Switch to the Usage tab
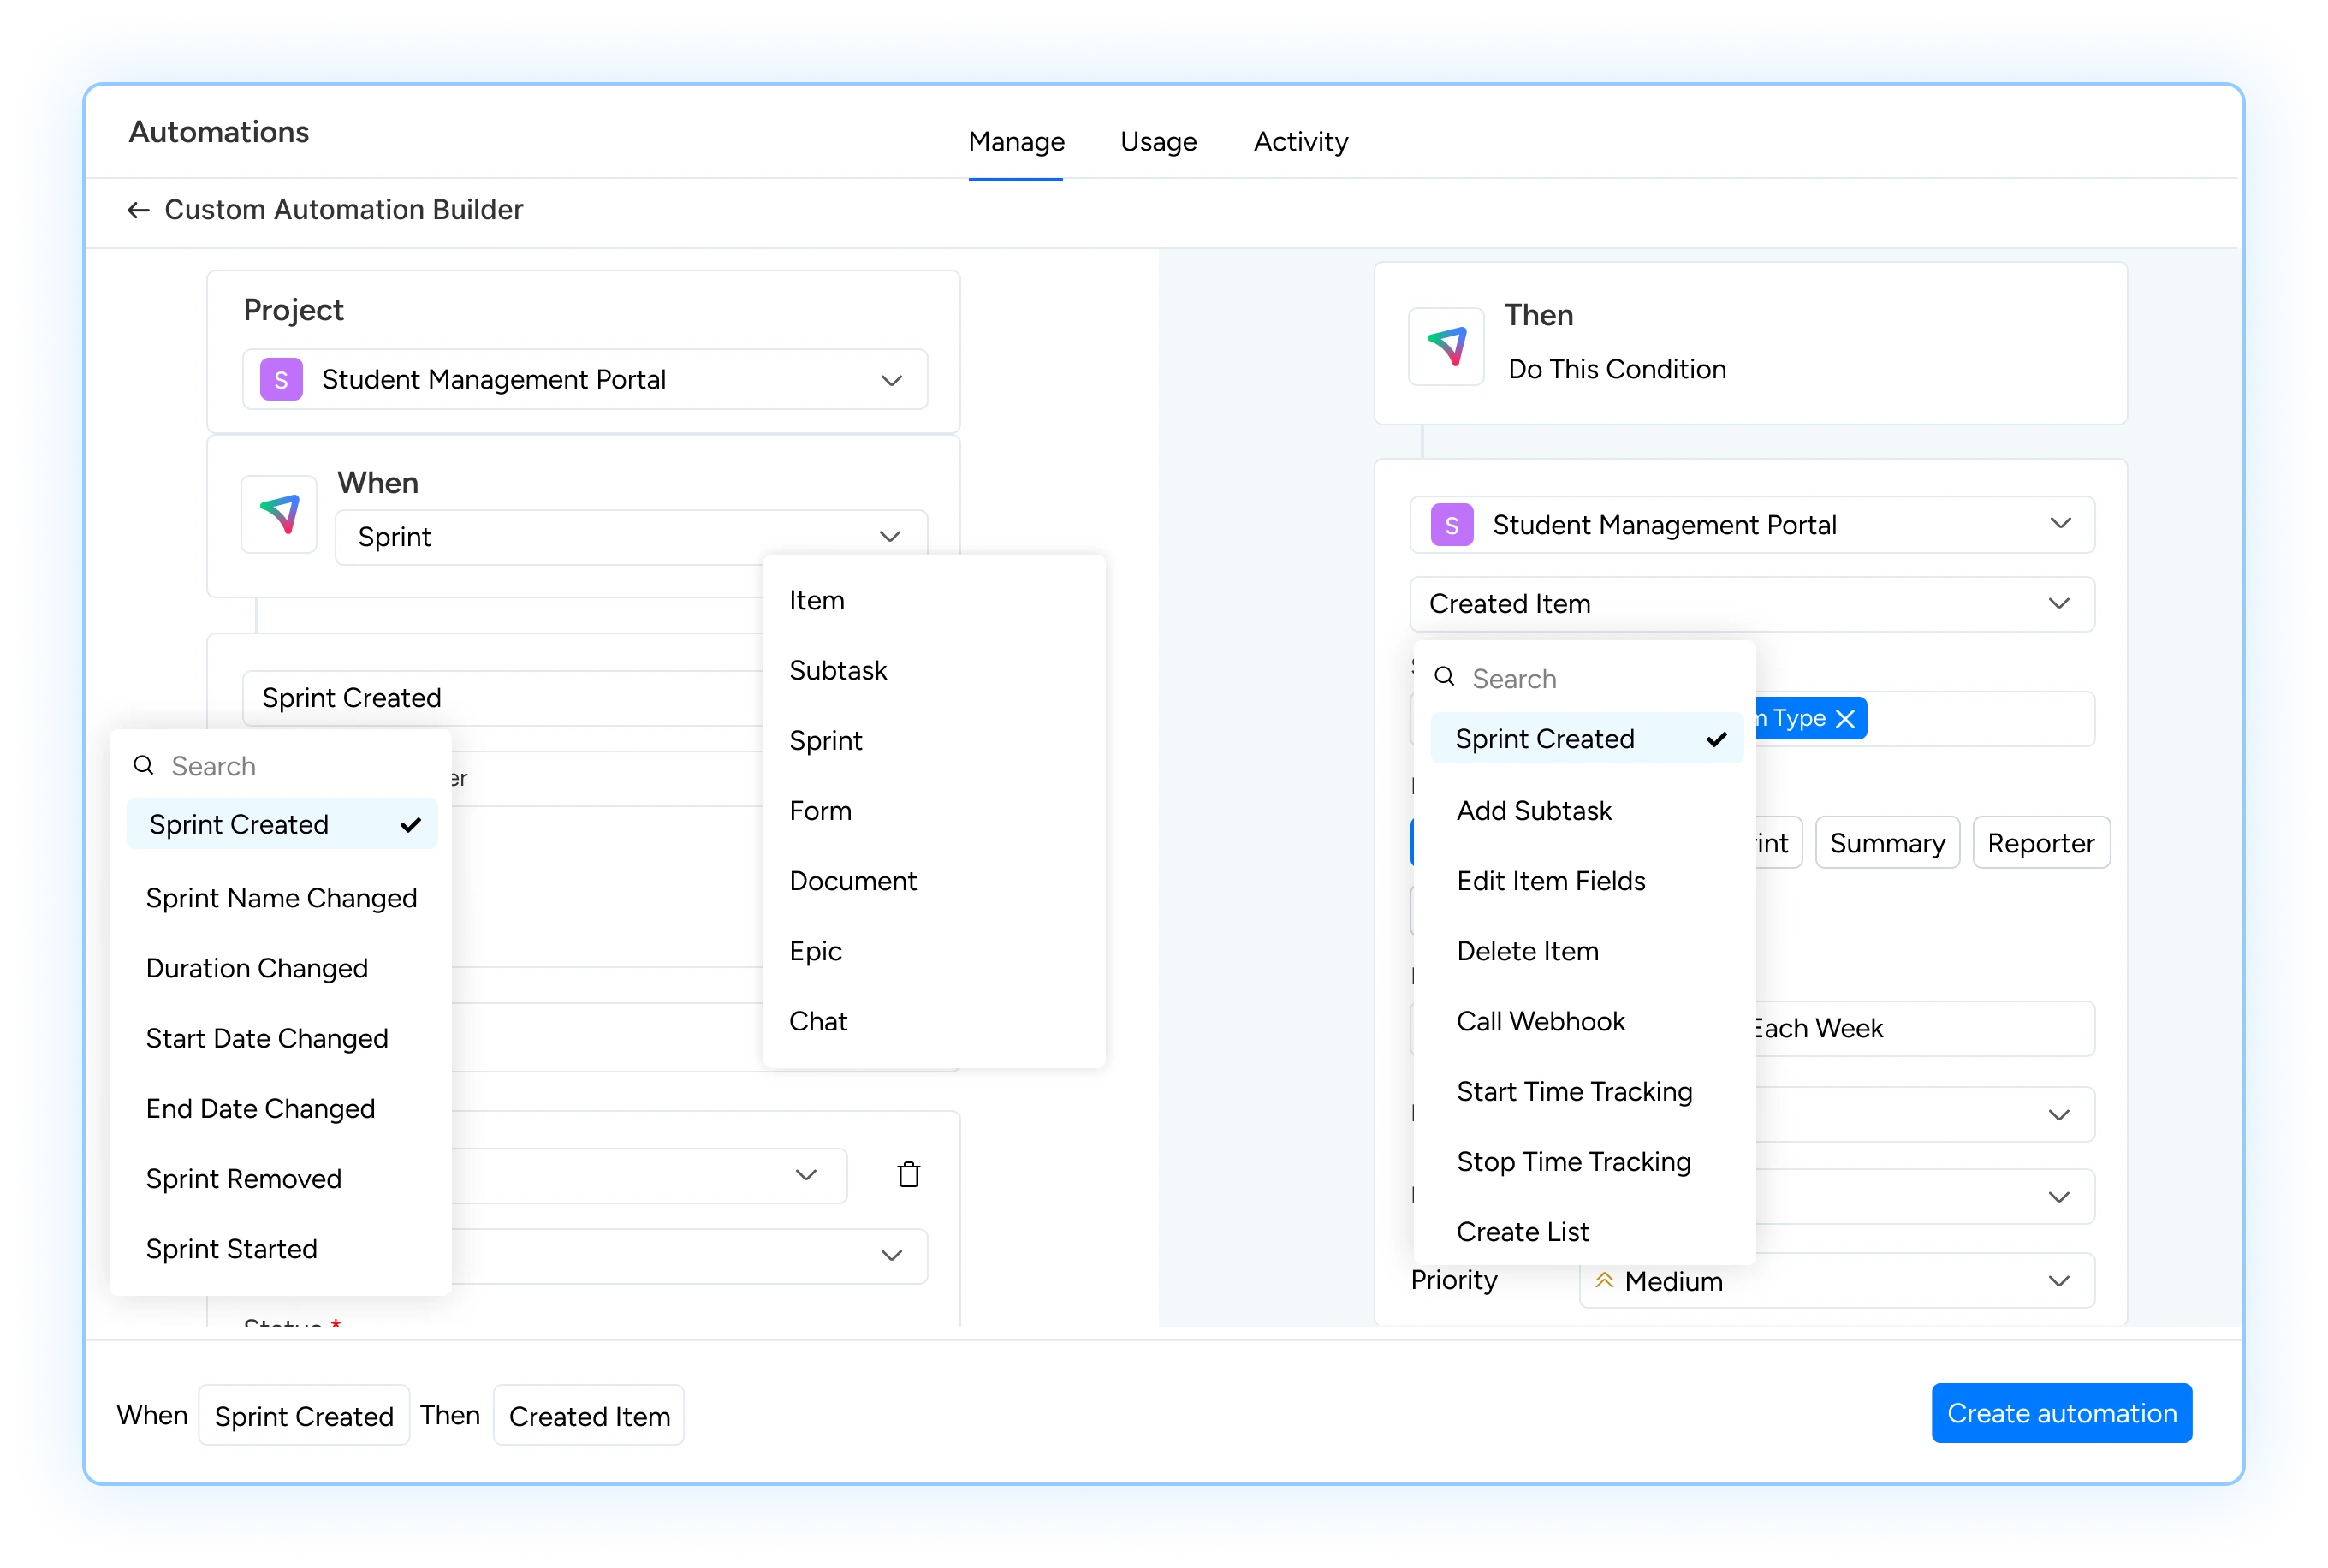 pos(1158,142)
